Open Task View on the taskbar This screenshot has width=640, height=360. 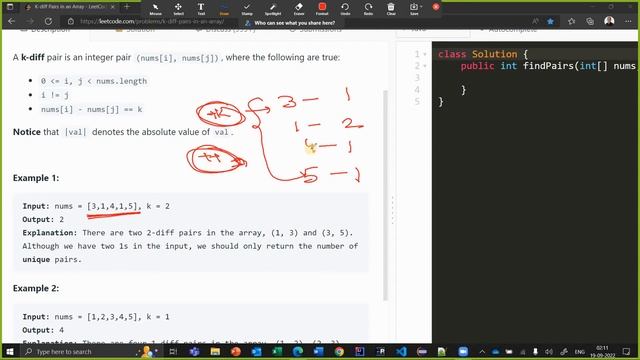pyautogui.click(x=173, y=351)
